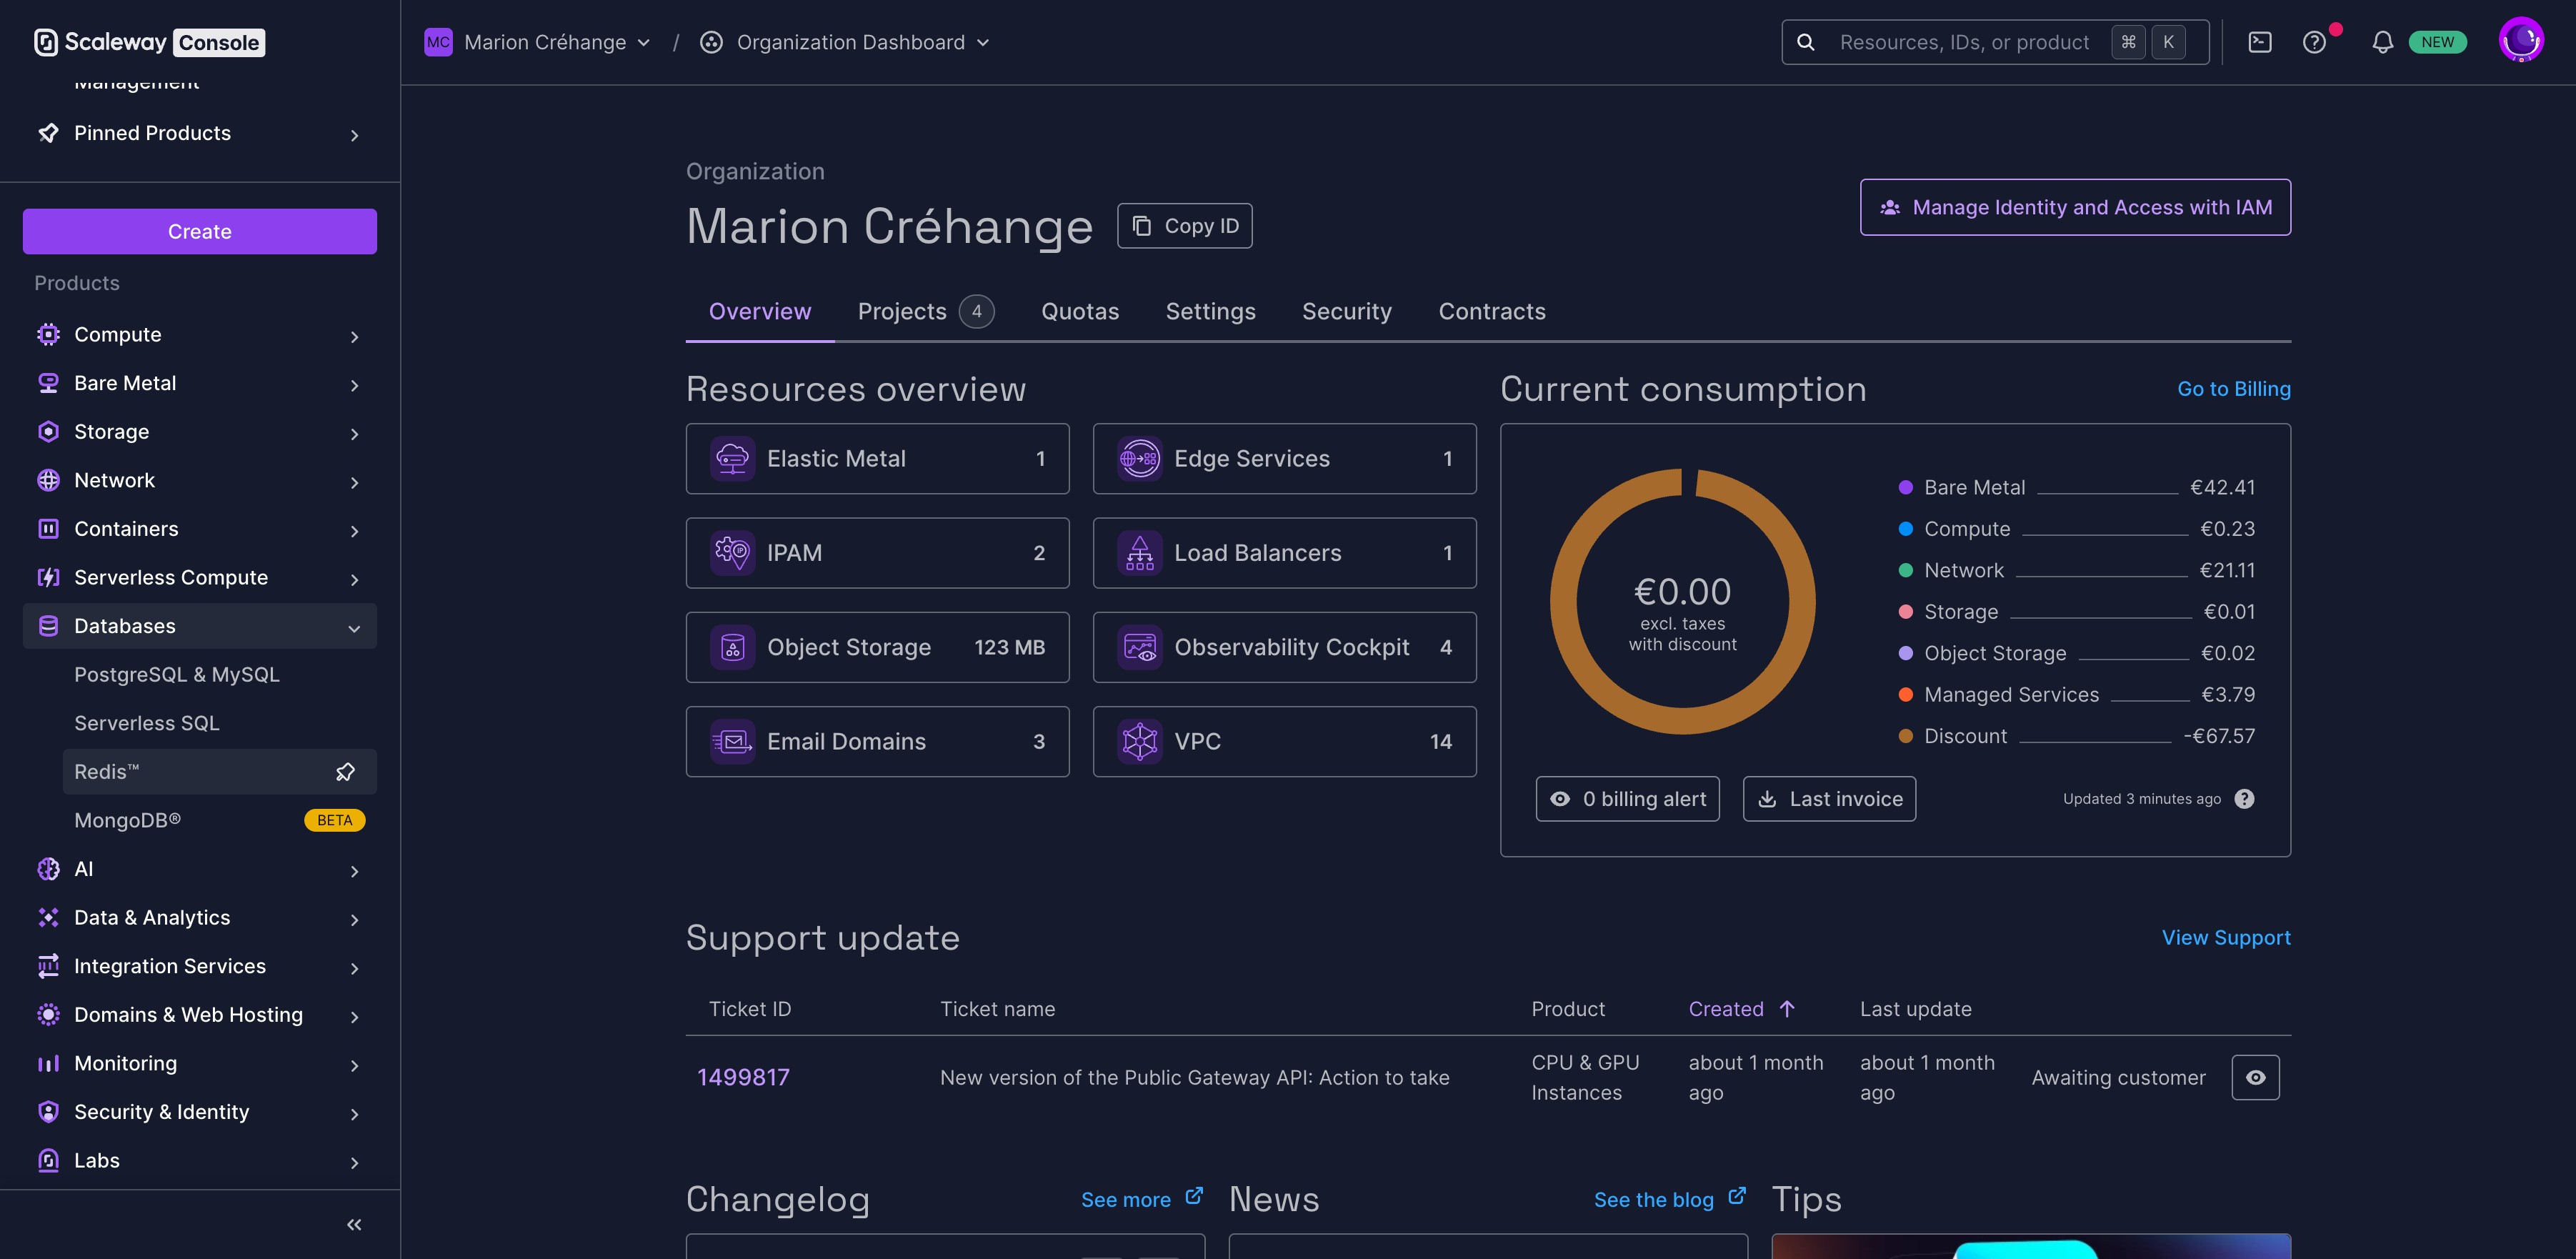Click the search magnifier icon

1805,42
